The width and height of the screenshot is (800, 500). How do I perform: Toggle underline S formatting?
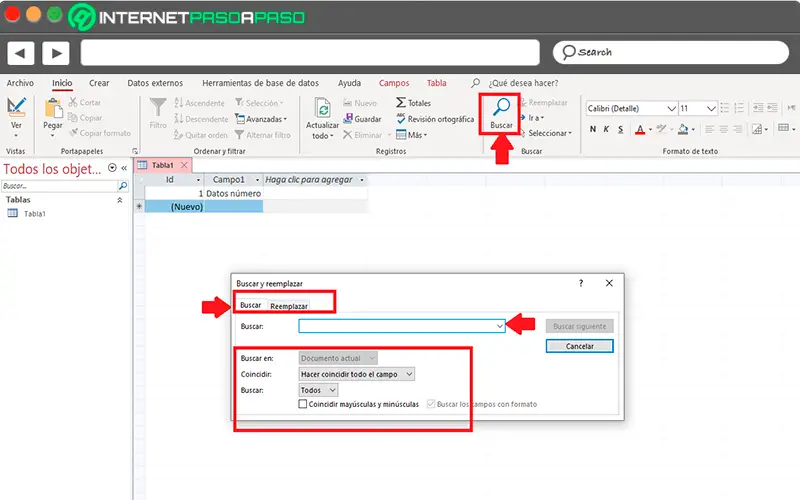[620, 129]
